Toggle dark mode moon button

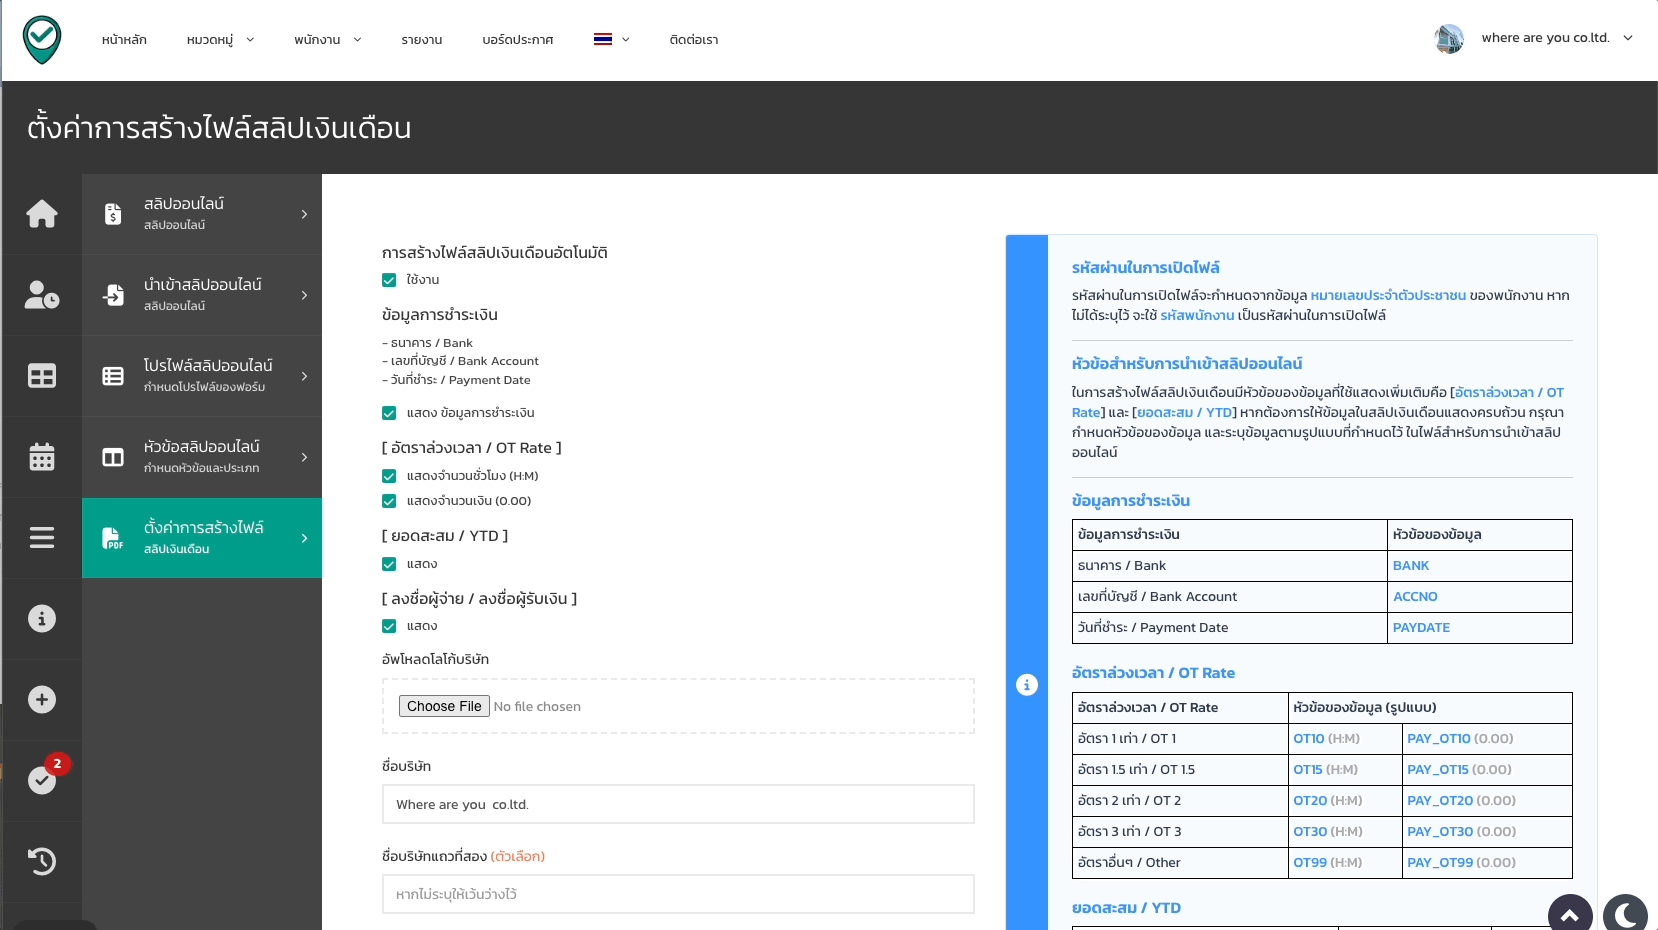click(1625, 914)
